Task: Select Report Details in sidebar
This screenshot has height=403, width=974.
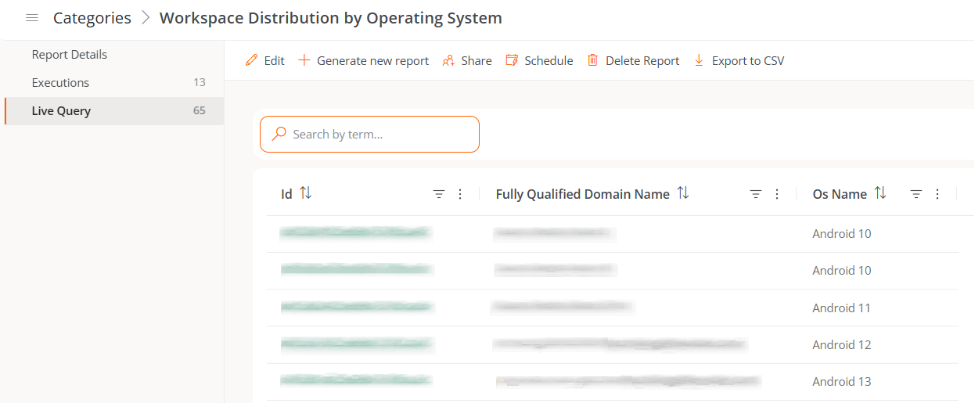Action: [x=69, y=55]
